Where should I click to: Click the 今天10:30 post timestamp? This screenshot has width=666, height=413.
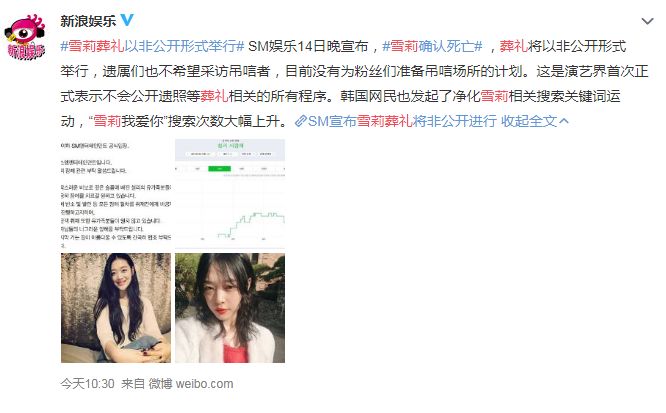[x=87, y=384]
